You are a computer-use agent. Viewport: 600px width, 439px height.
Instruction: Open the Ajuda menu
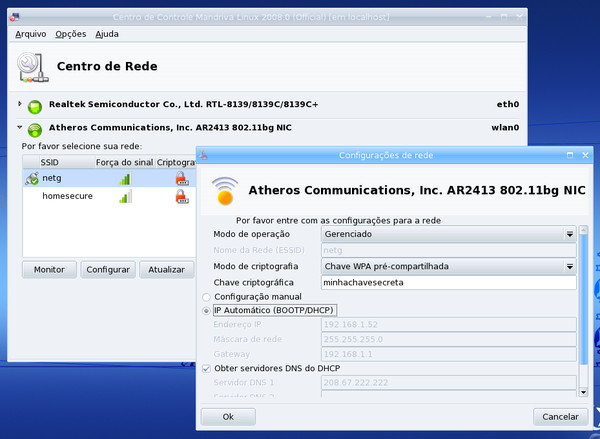[x=107, y=34]
